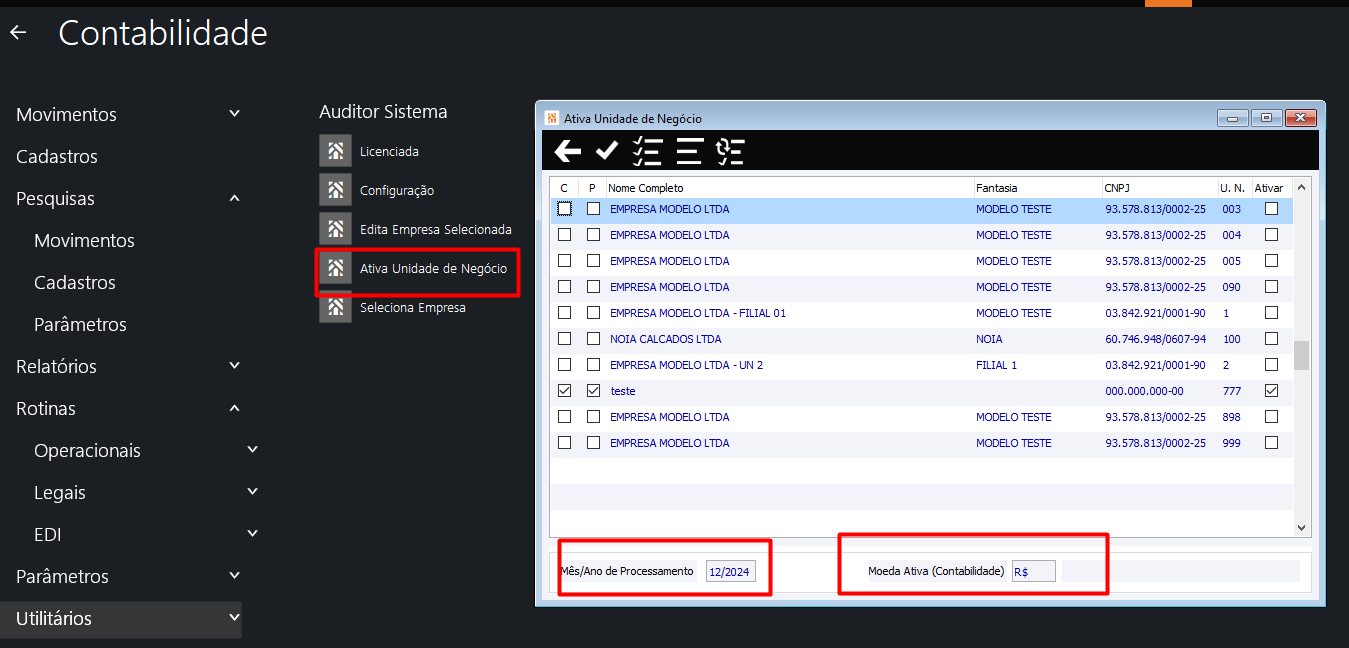Expand the Operacionais submenu
Screen dimensions: 1349x648
[252, 450]
